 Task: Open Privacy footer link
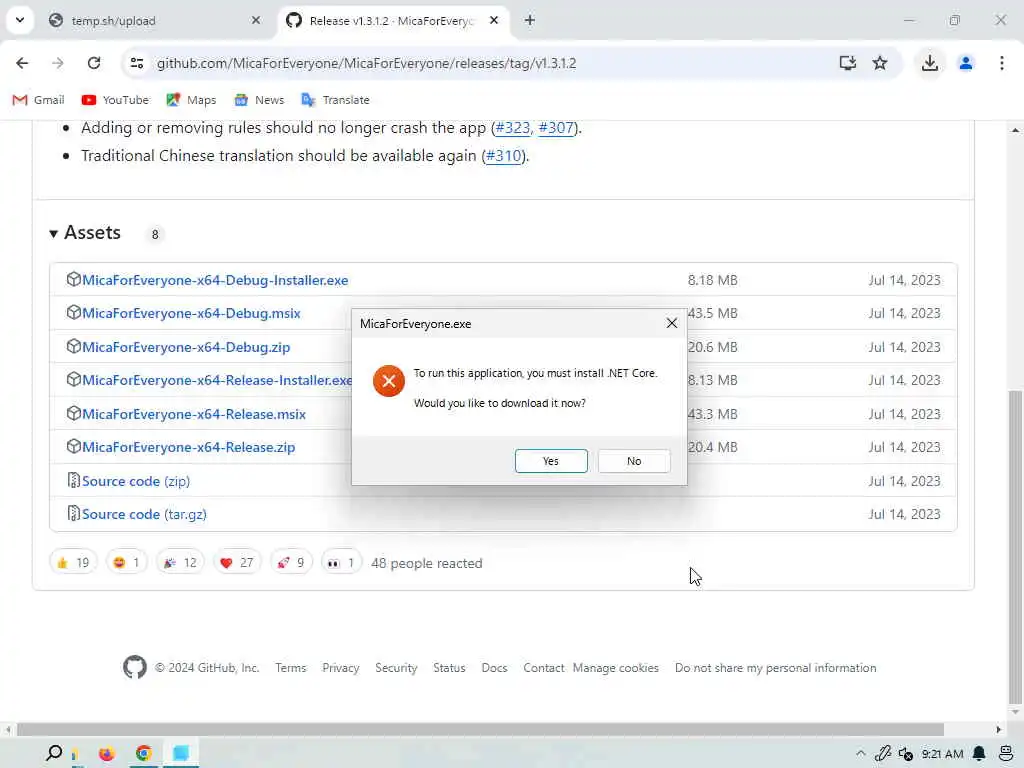[341, 668]
